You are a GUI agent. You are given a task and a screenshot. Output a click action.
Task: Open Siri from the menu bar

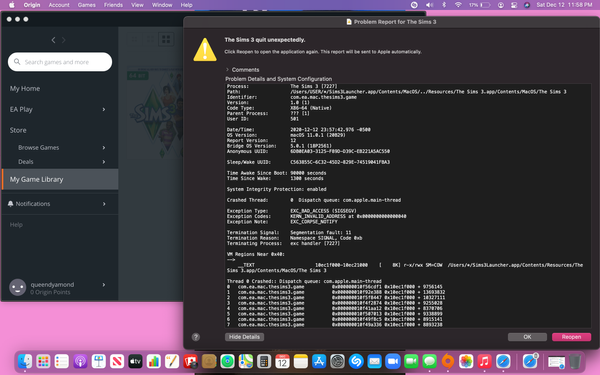tap(527, 5)
